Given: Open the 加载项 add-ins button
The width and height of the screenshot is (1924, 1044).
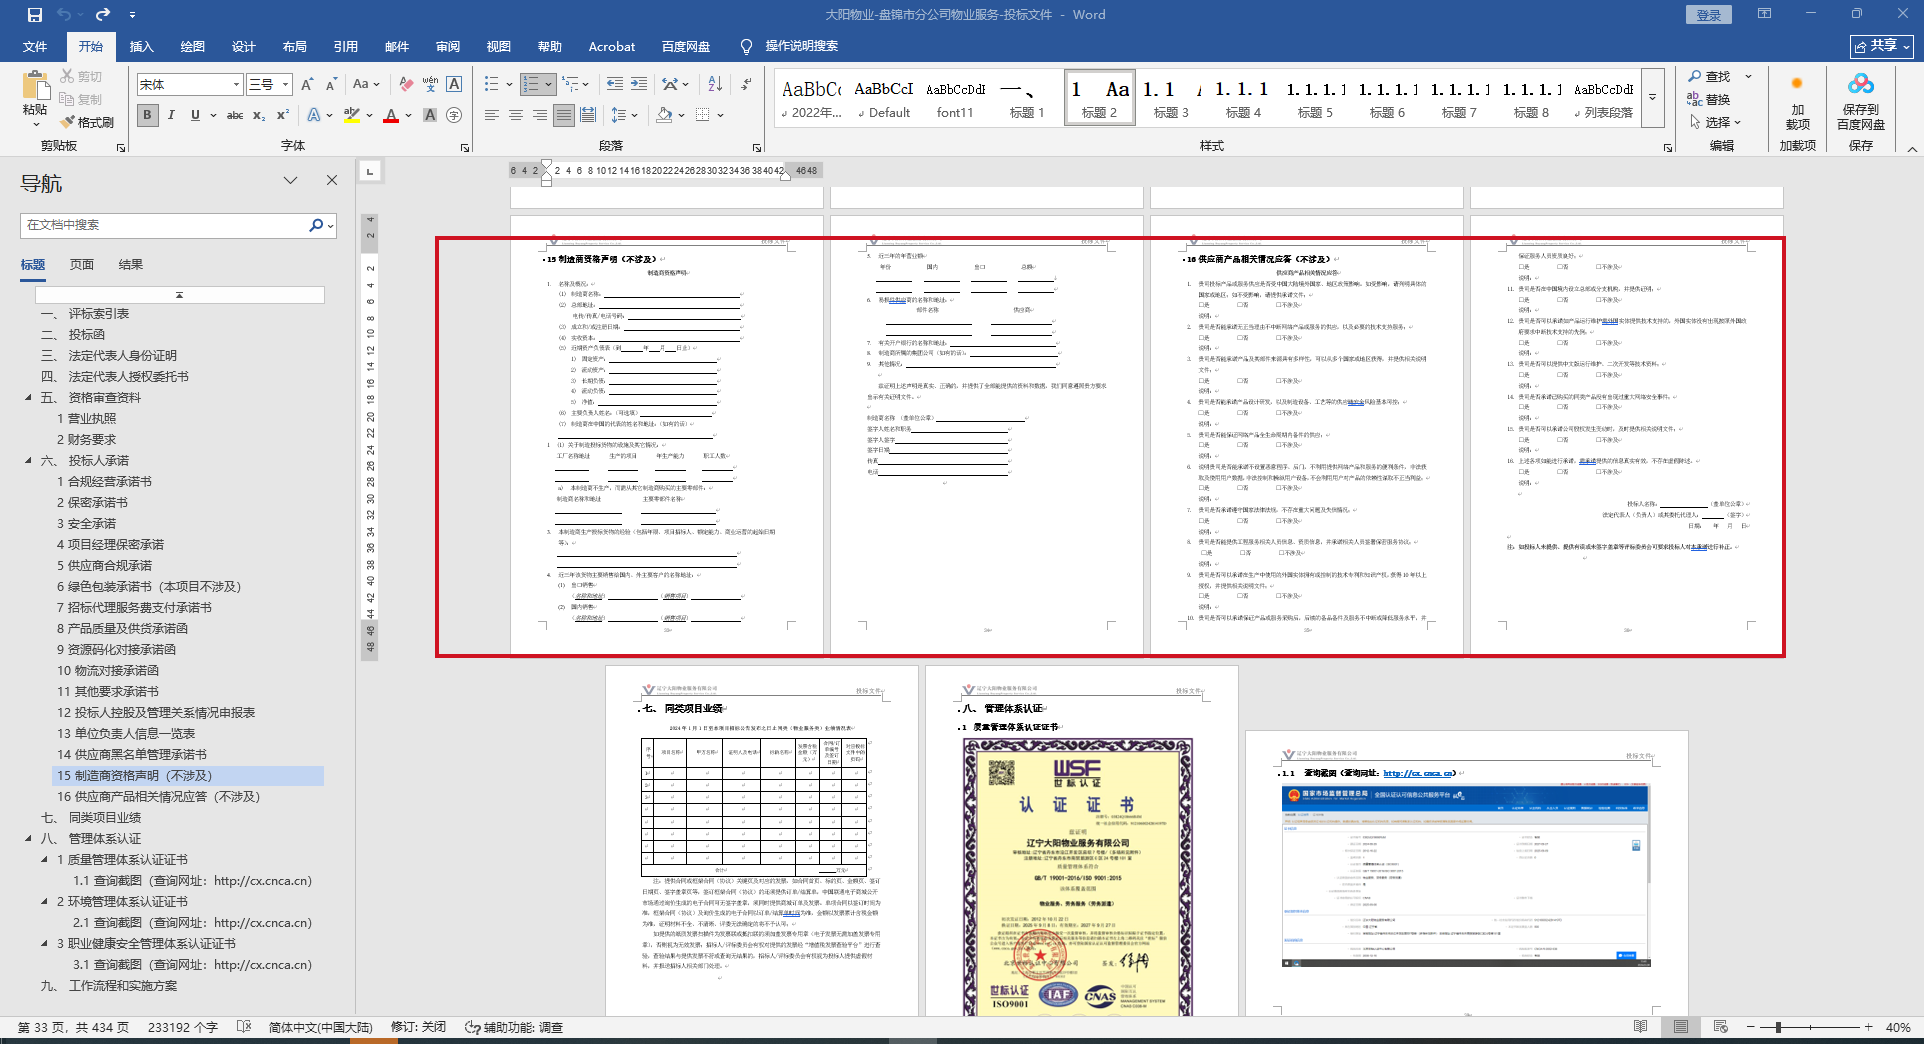Looking at the screenshot, I should click(x=1797, y=105).
